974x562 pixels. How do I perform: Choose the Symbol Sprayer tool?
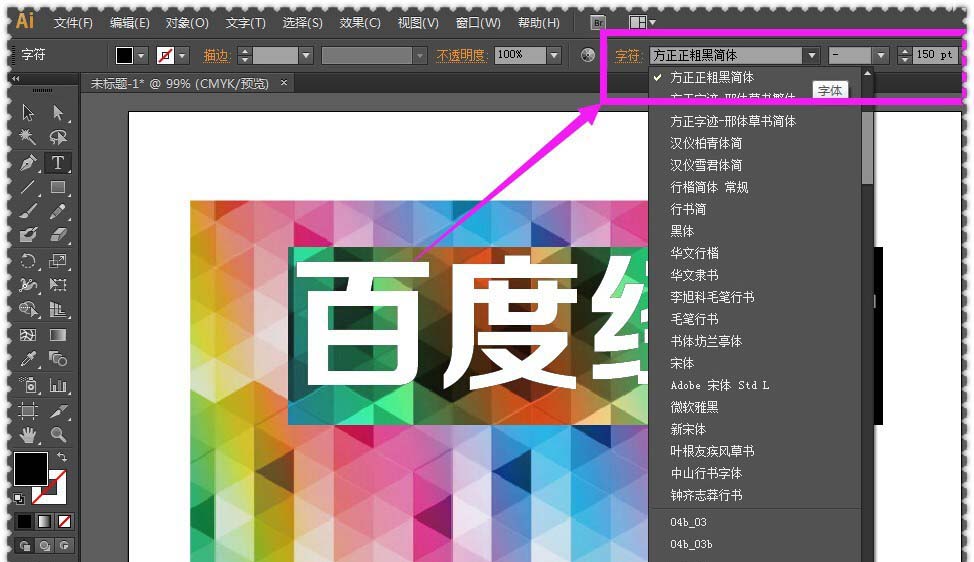point(28,386)
